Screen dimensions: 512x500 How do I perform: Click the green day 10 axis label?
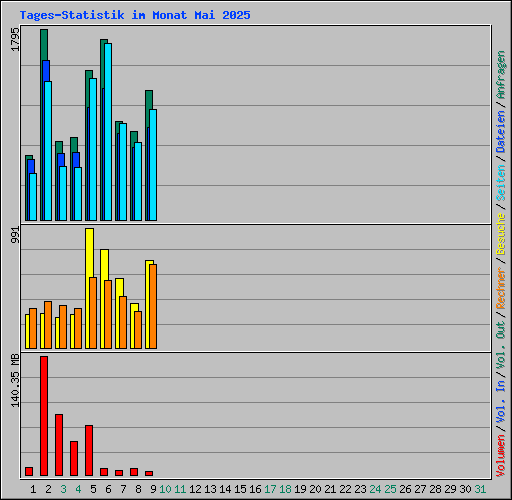click(x=165, y=489)
